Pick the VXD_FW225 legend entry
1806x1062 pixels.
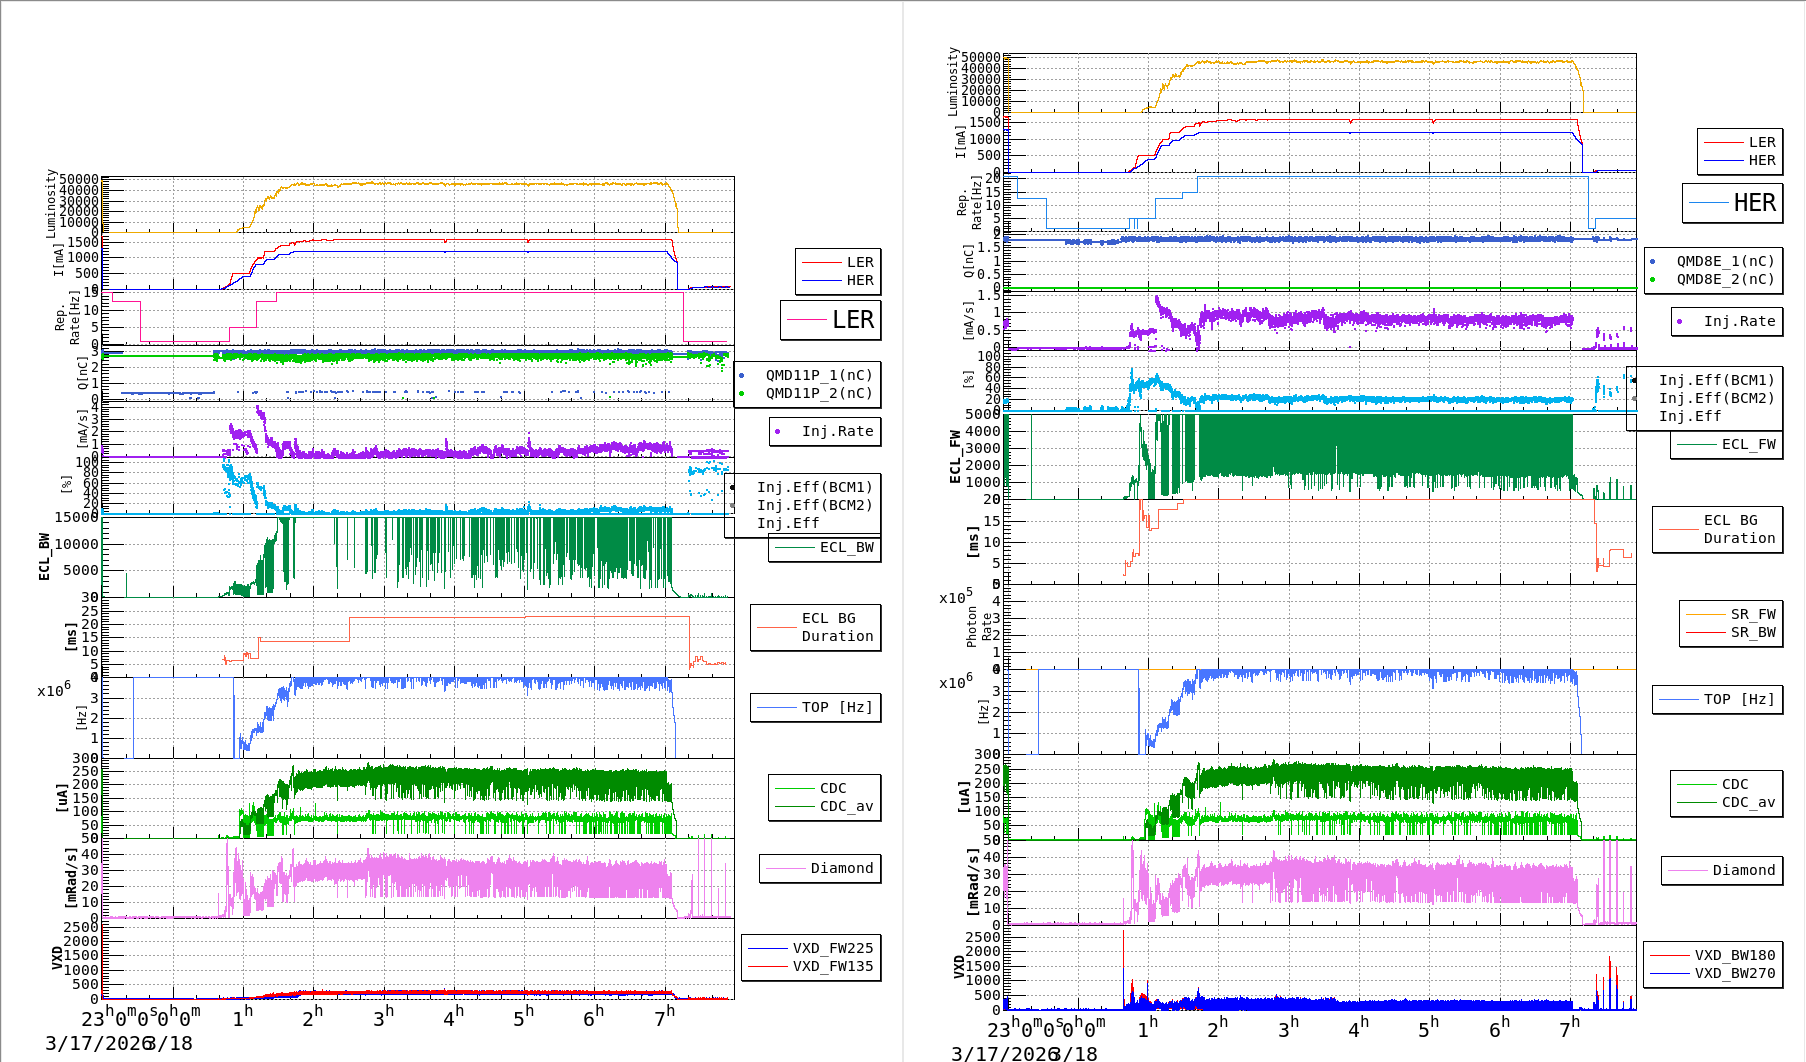[832, 948]
